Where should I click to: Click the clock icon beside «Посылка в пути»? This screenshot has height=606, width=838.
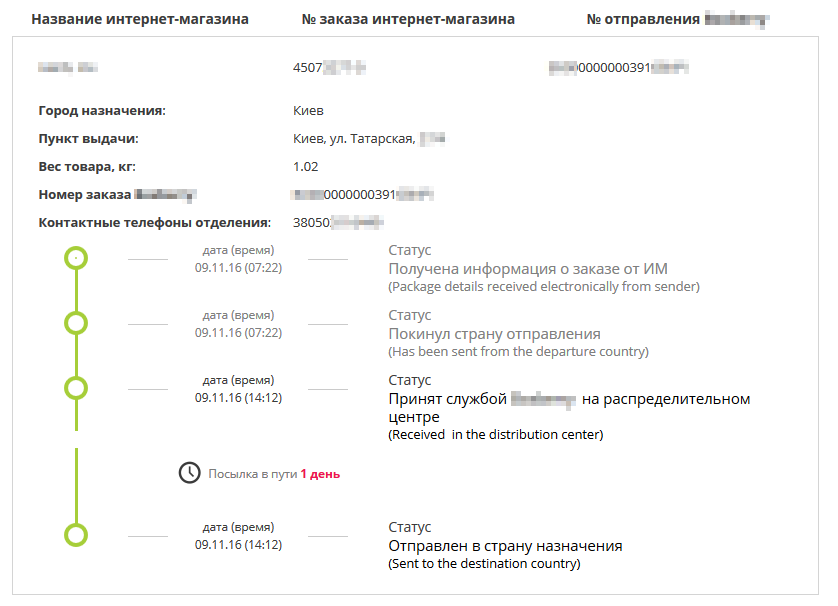coord(189,473)
